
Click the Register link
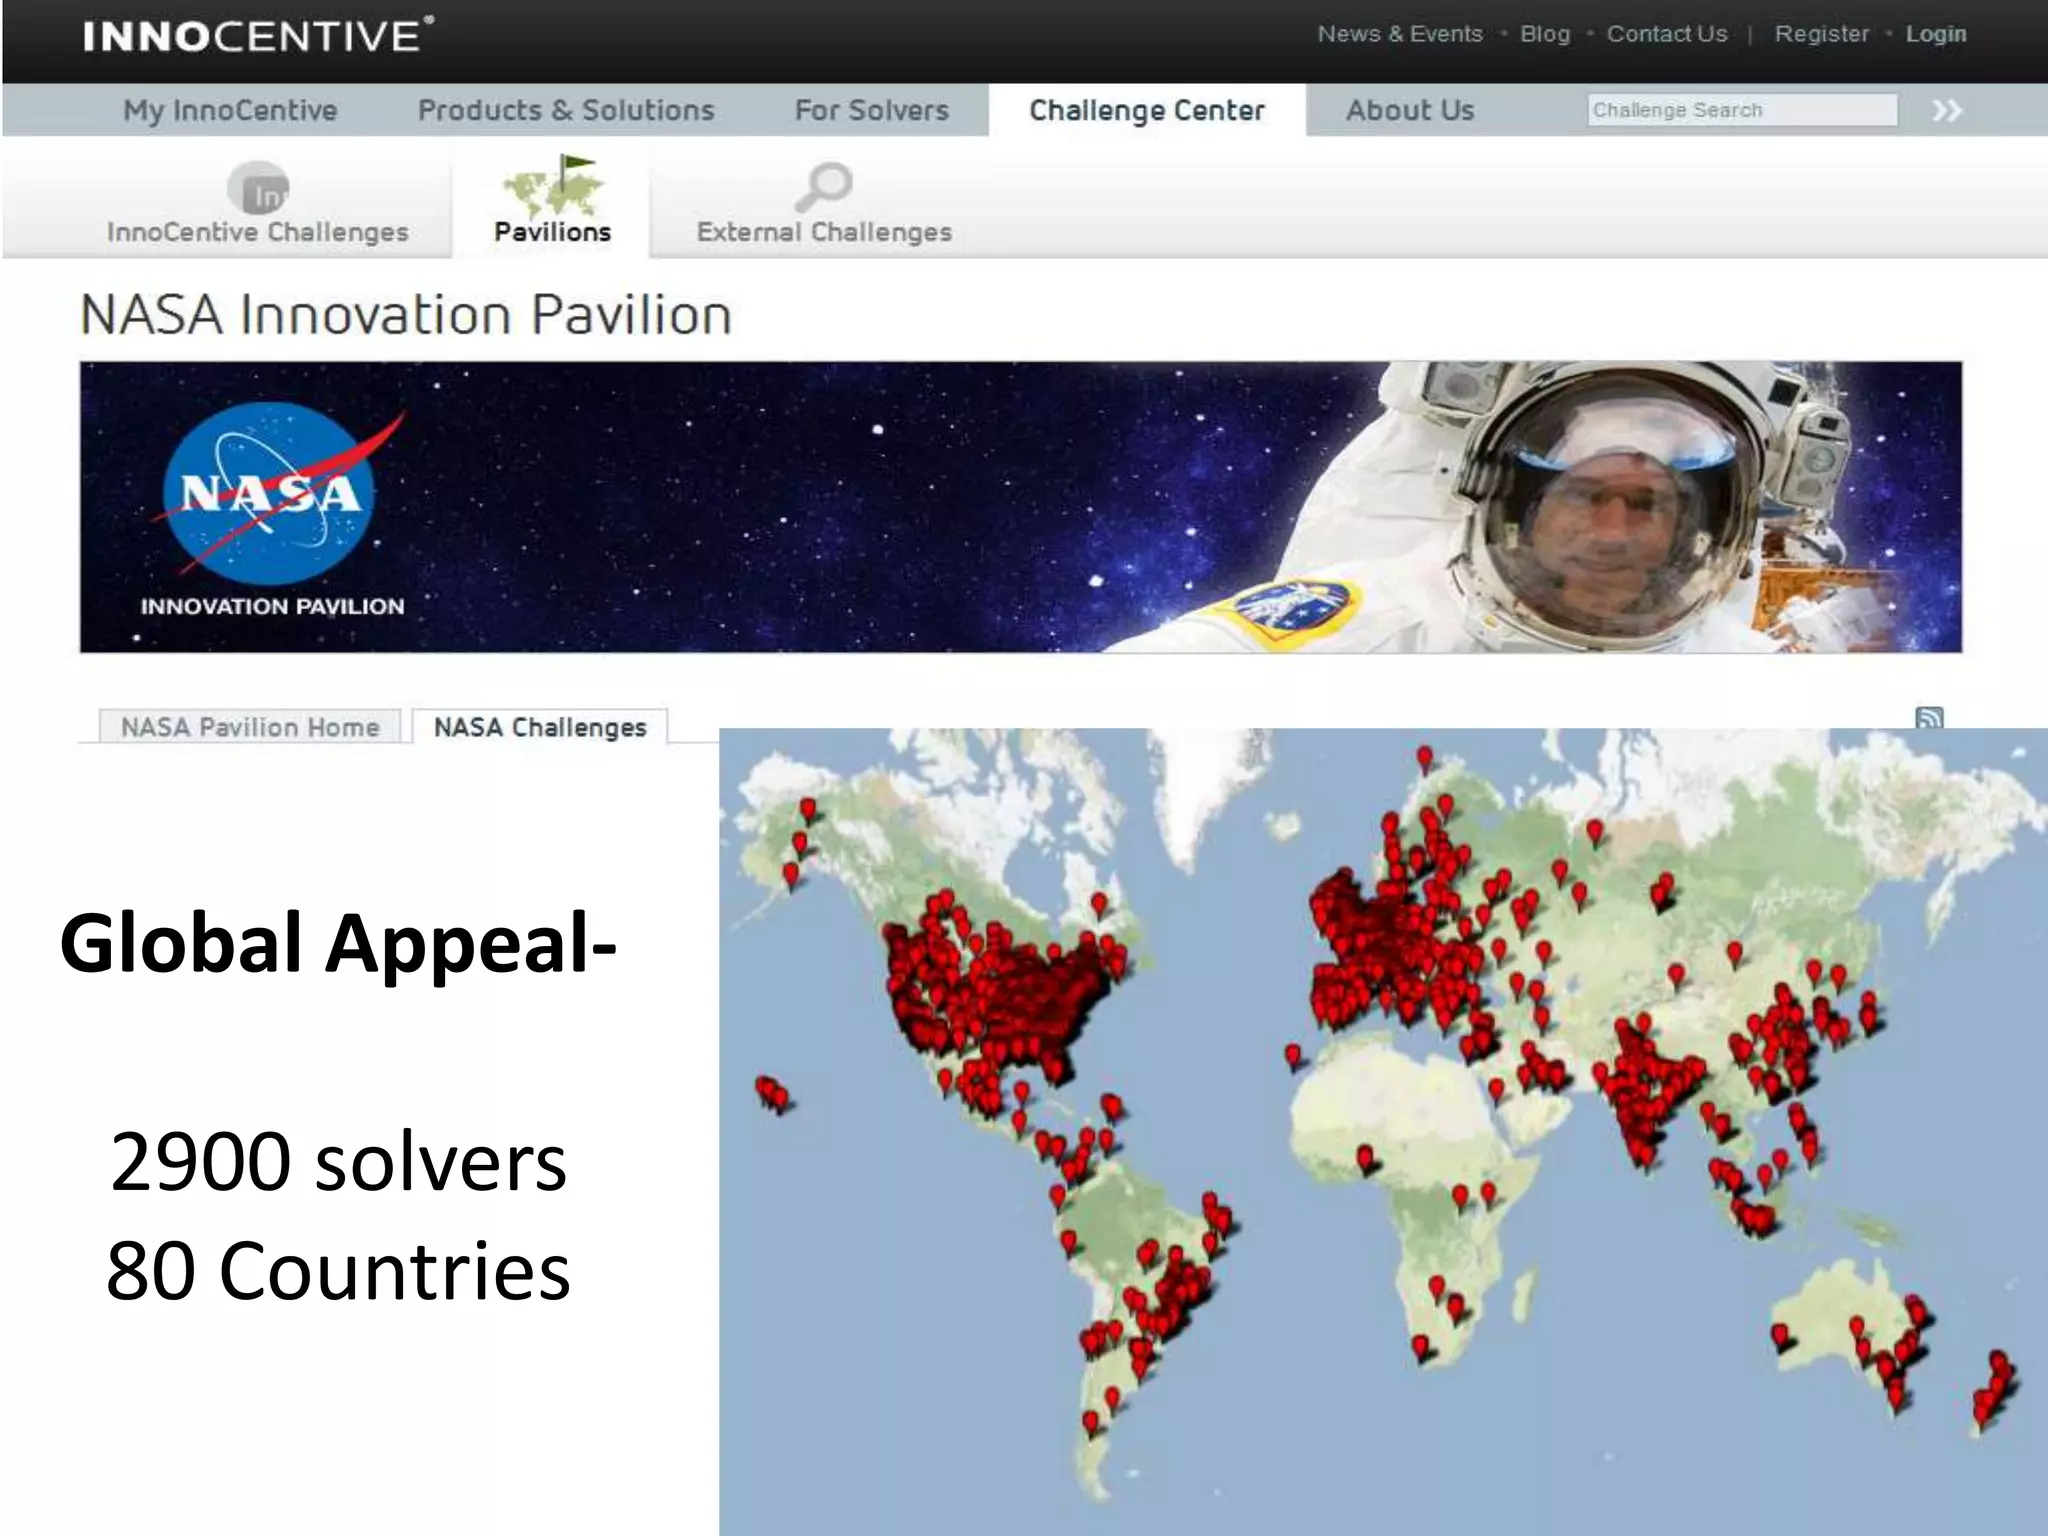pos(1821,34)
